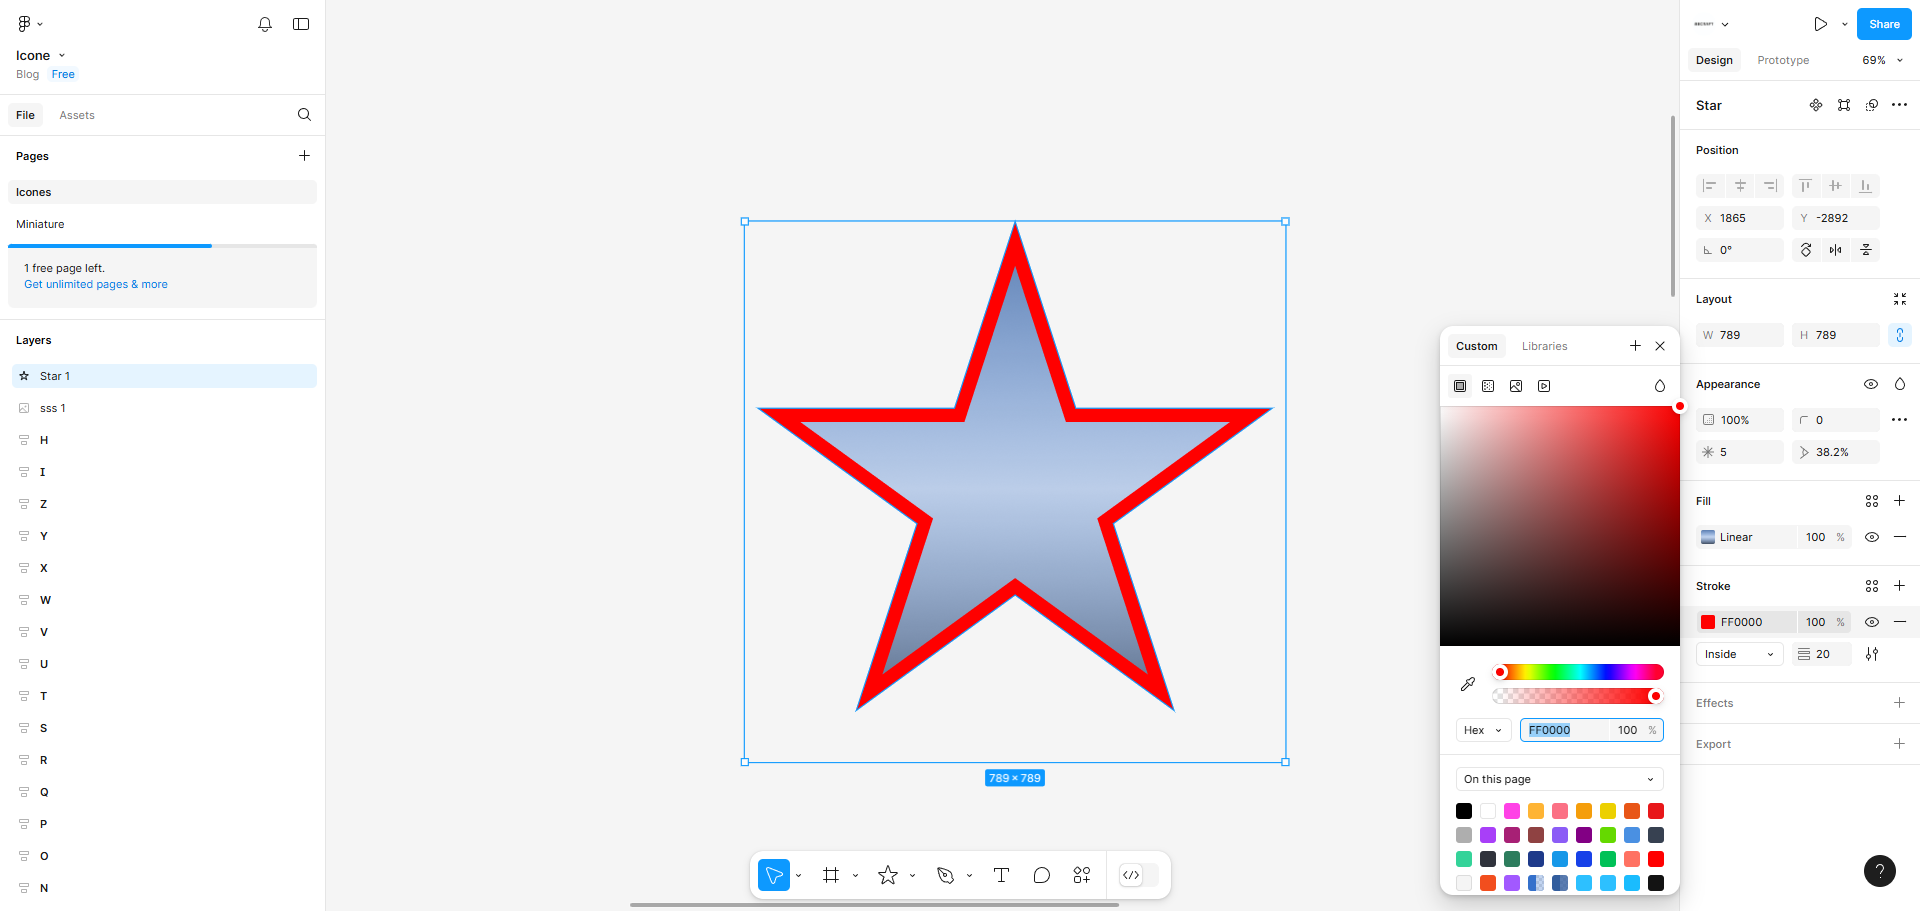
Task: Open the Actions tool in toolbar
Action: (1082, 875)
